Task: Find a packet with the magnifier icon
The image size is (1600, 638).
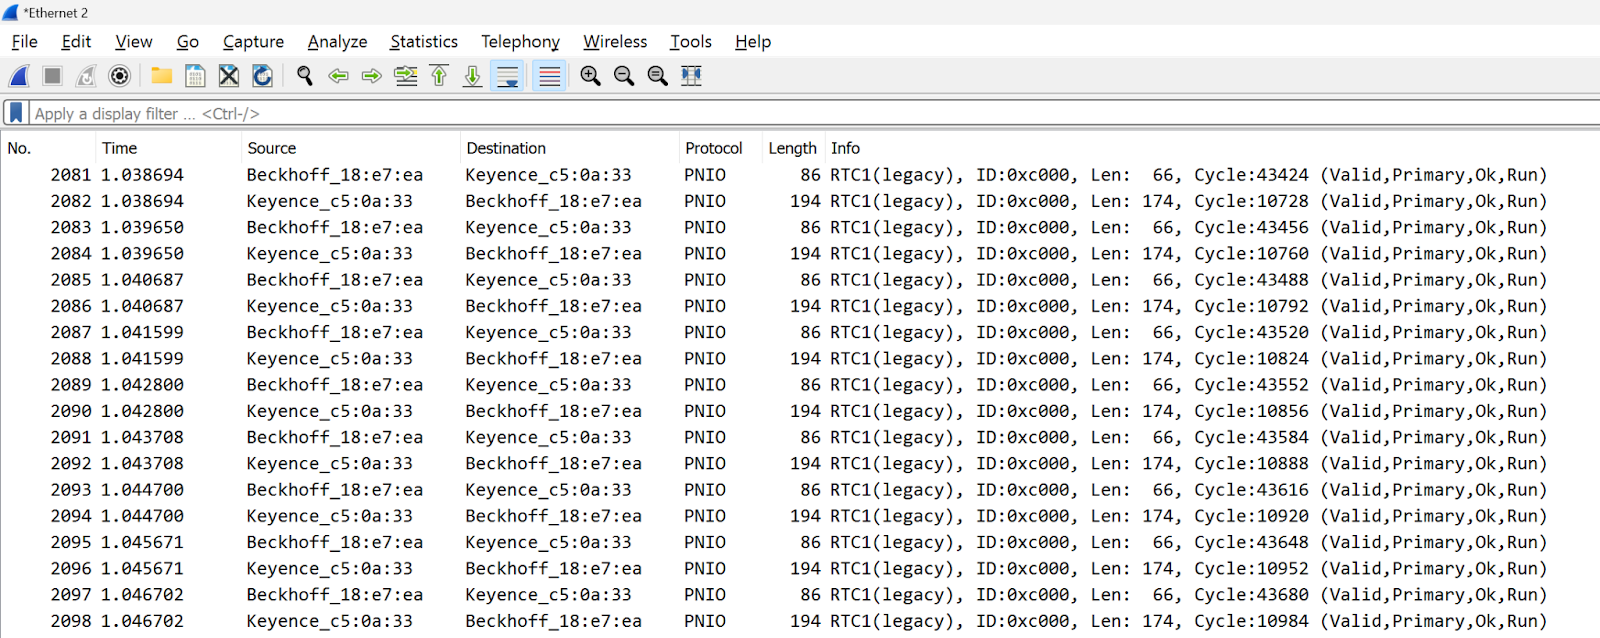Action: [x=305, y=76]
